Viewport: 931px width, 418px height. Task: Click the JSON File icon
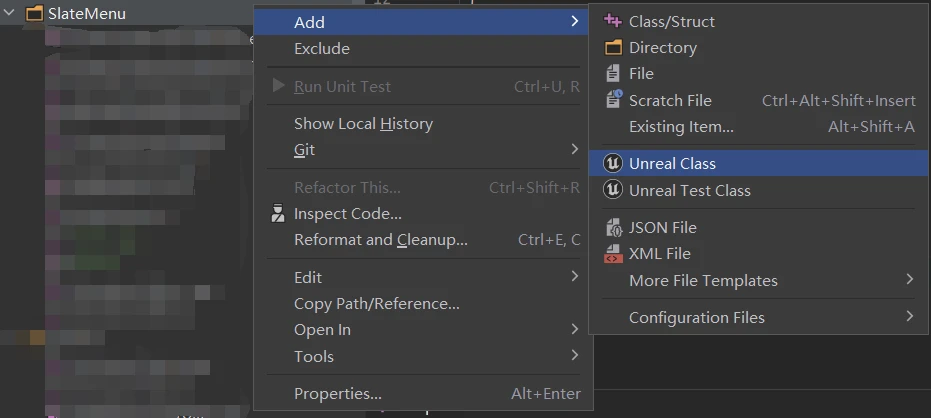613,228
